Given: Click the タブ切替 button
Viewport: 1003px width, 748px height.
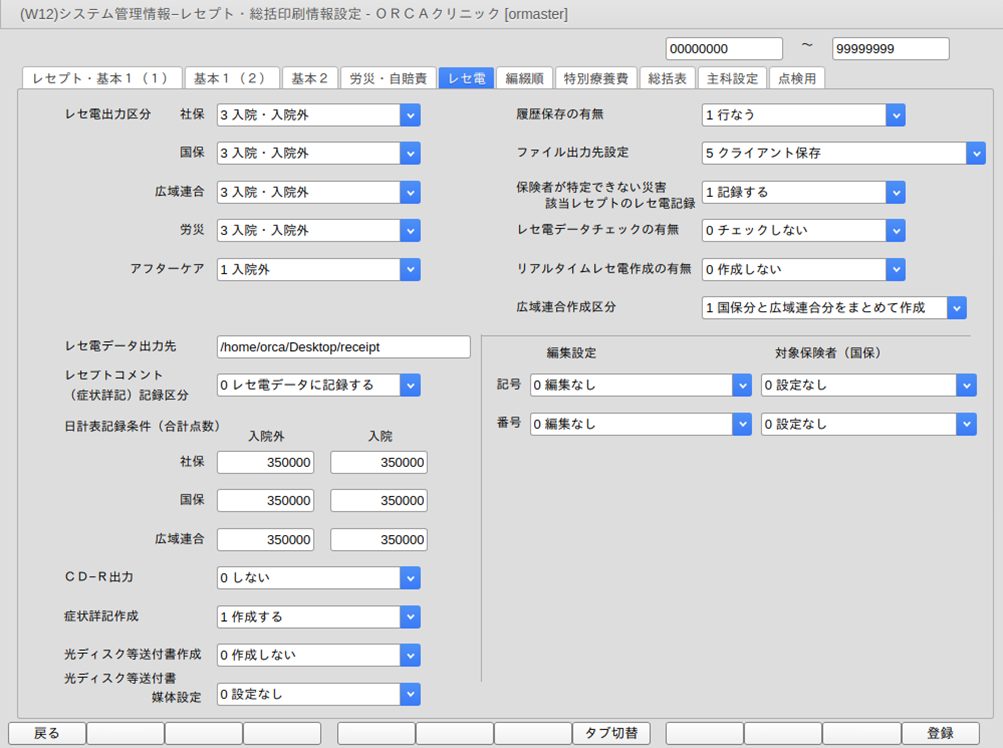Looking at the screenshot, I should click(611, 733).
